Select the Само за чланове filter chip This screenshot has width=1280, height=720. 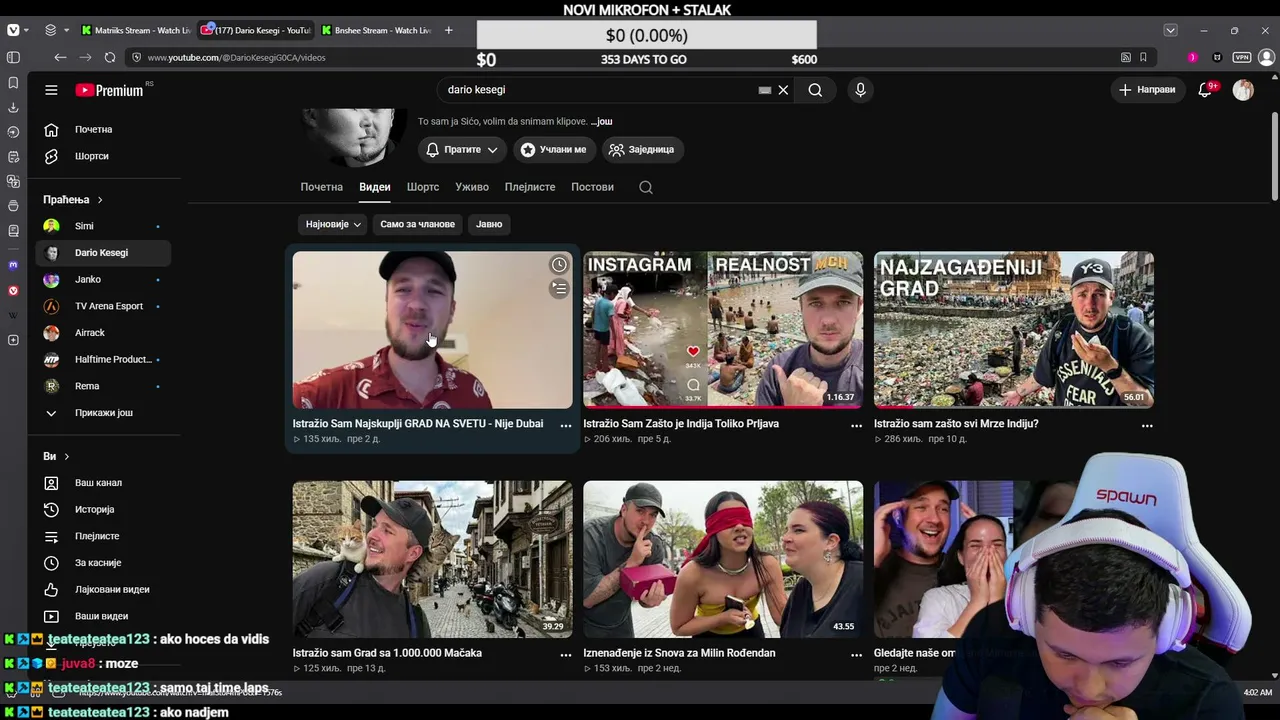417,224
